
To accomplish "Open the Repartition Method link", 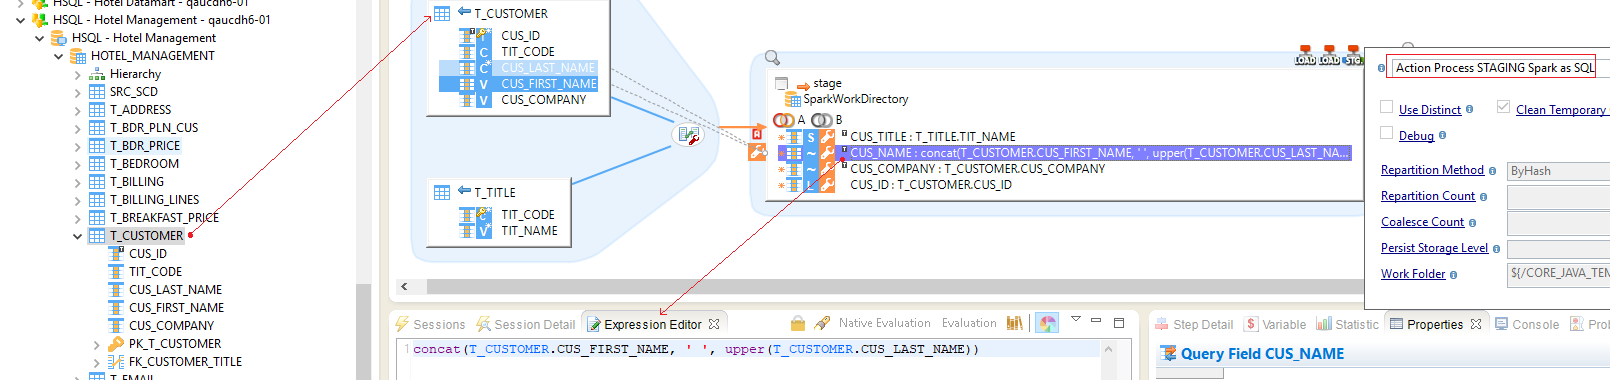I will coord(1432,170).
